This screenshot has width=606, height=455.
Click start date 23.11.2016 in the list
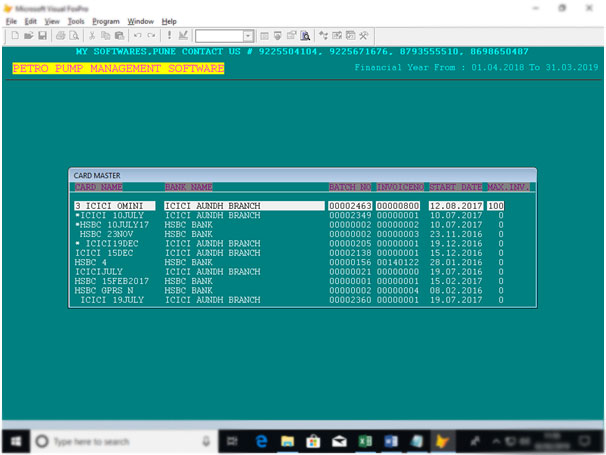click(x=456, y=234)
